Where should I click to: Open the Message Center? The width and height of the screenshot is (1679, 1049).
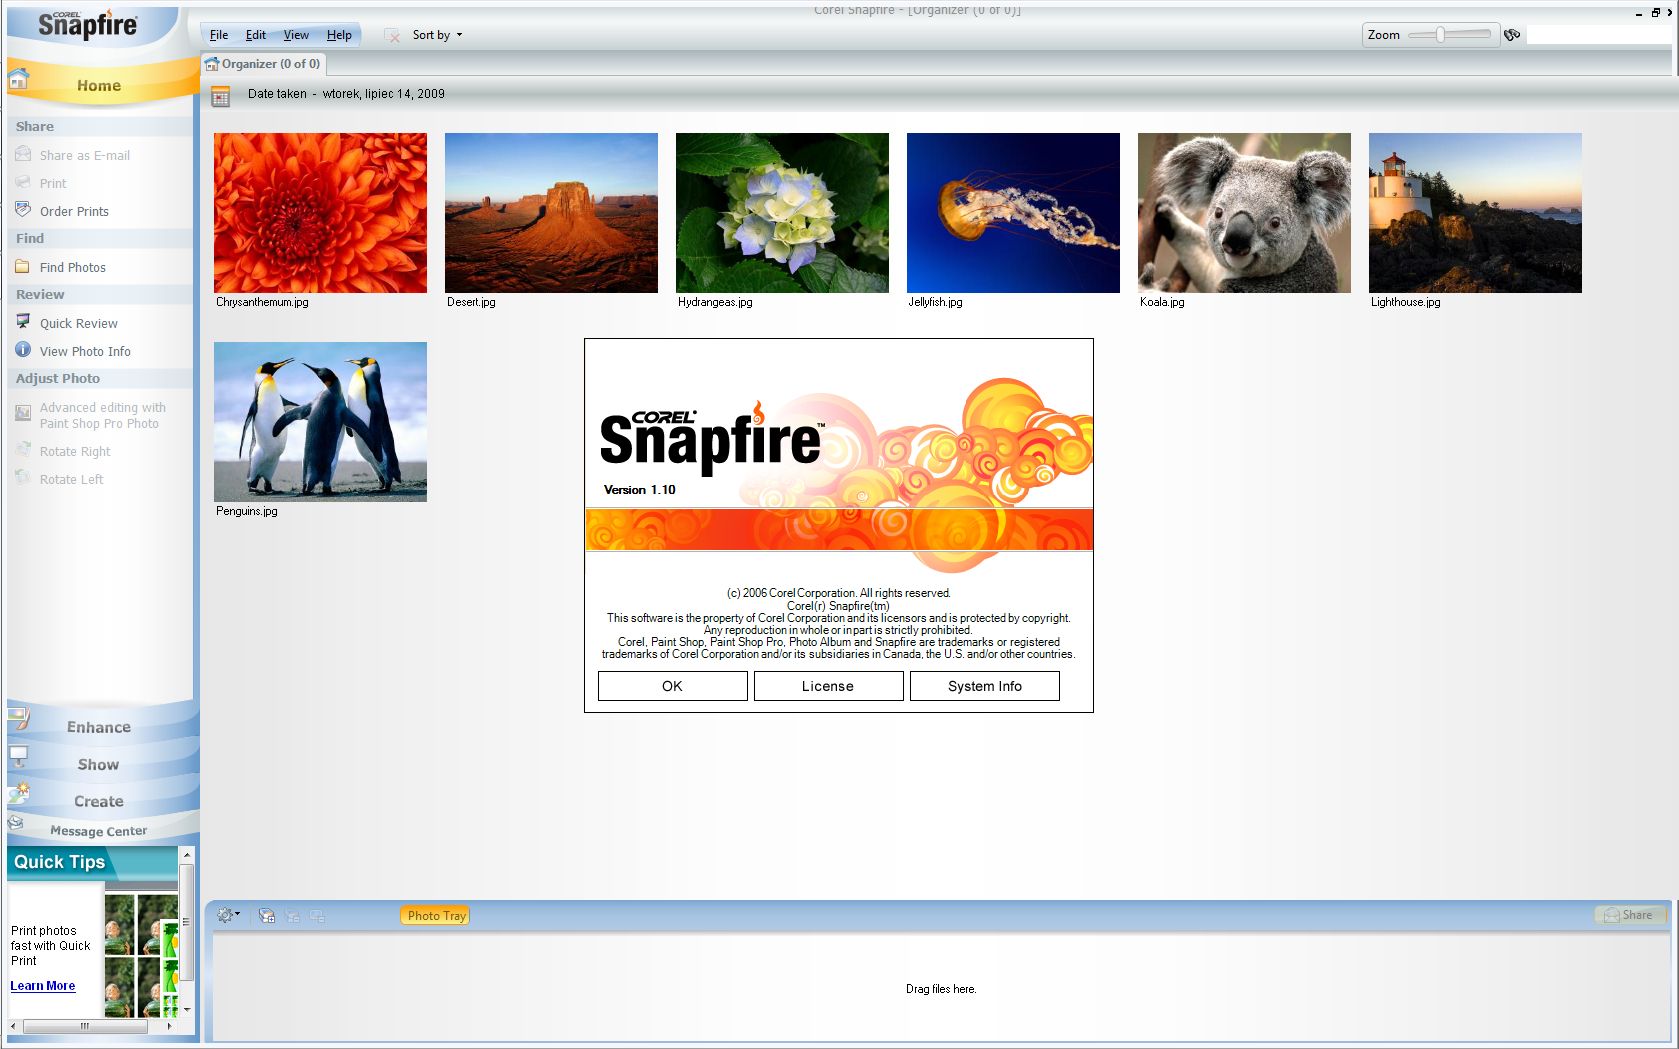coord(98,831)
